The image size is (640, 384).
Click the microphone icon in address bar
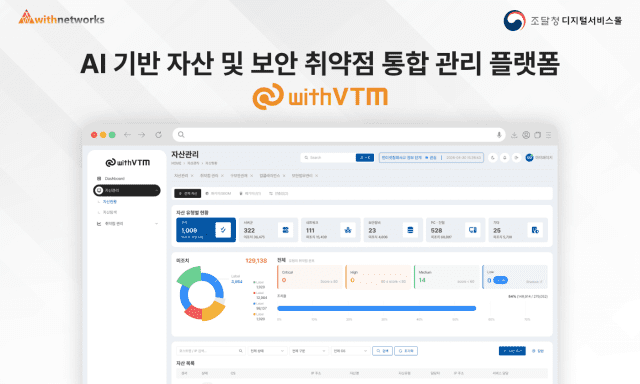coord(499,135)
